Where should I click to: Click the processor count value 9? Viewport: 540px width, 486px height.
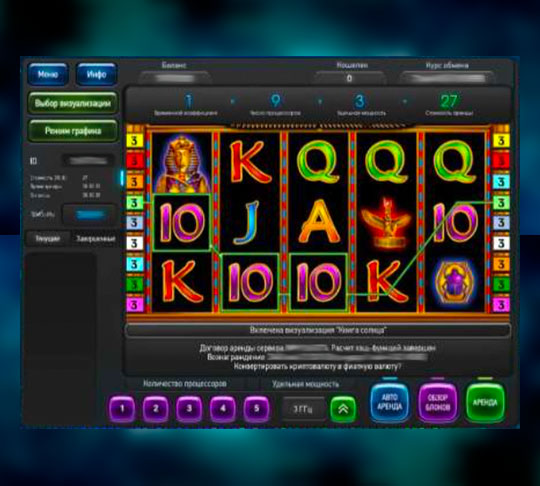[275, 101]
